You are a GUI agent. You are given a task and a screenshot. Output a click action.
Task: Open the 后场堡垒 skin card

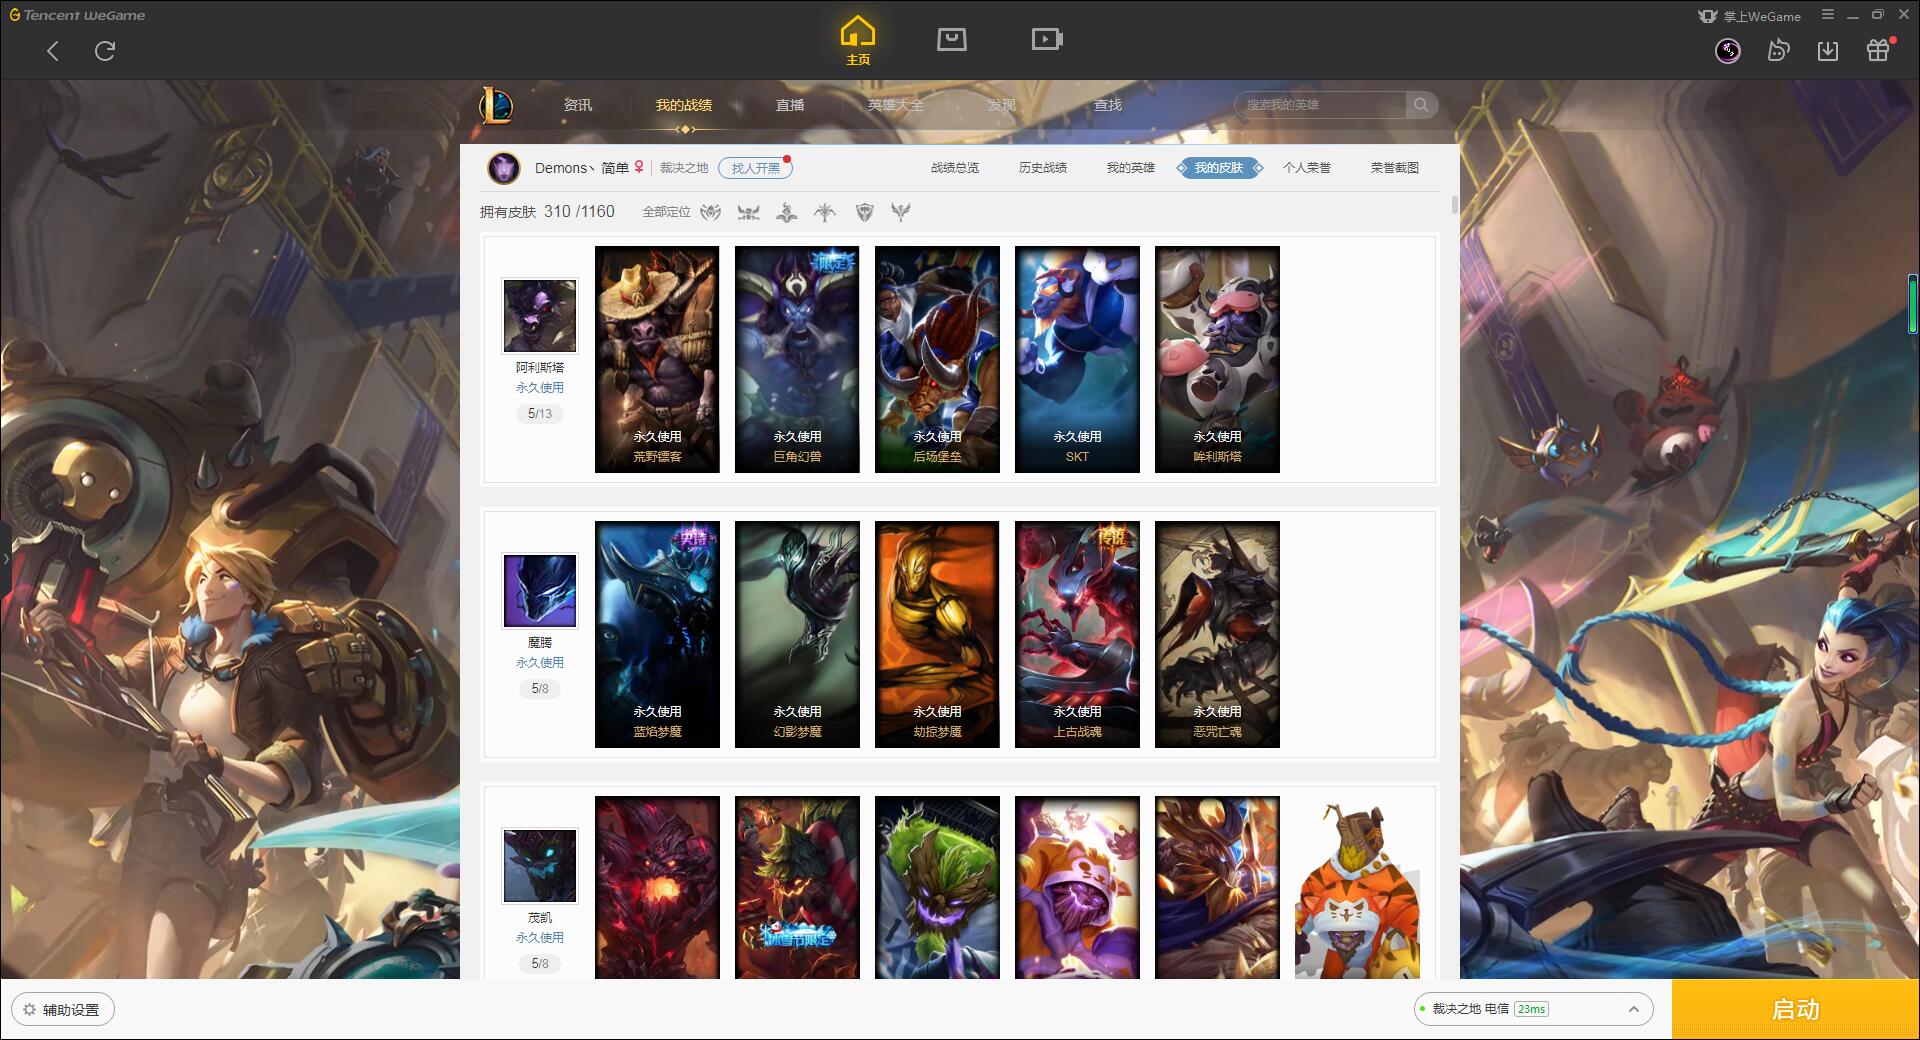point(937,359)
